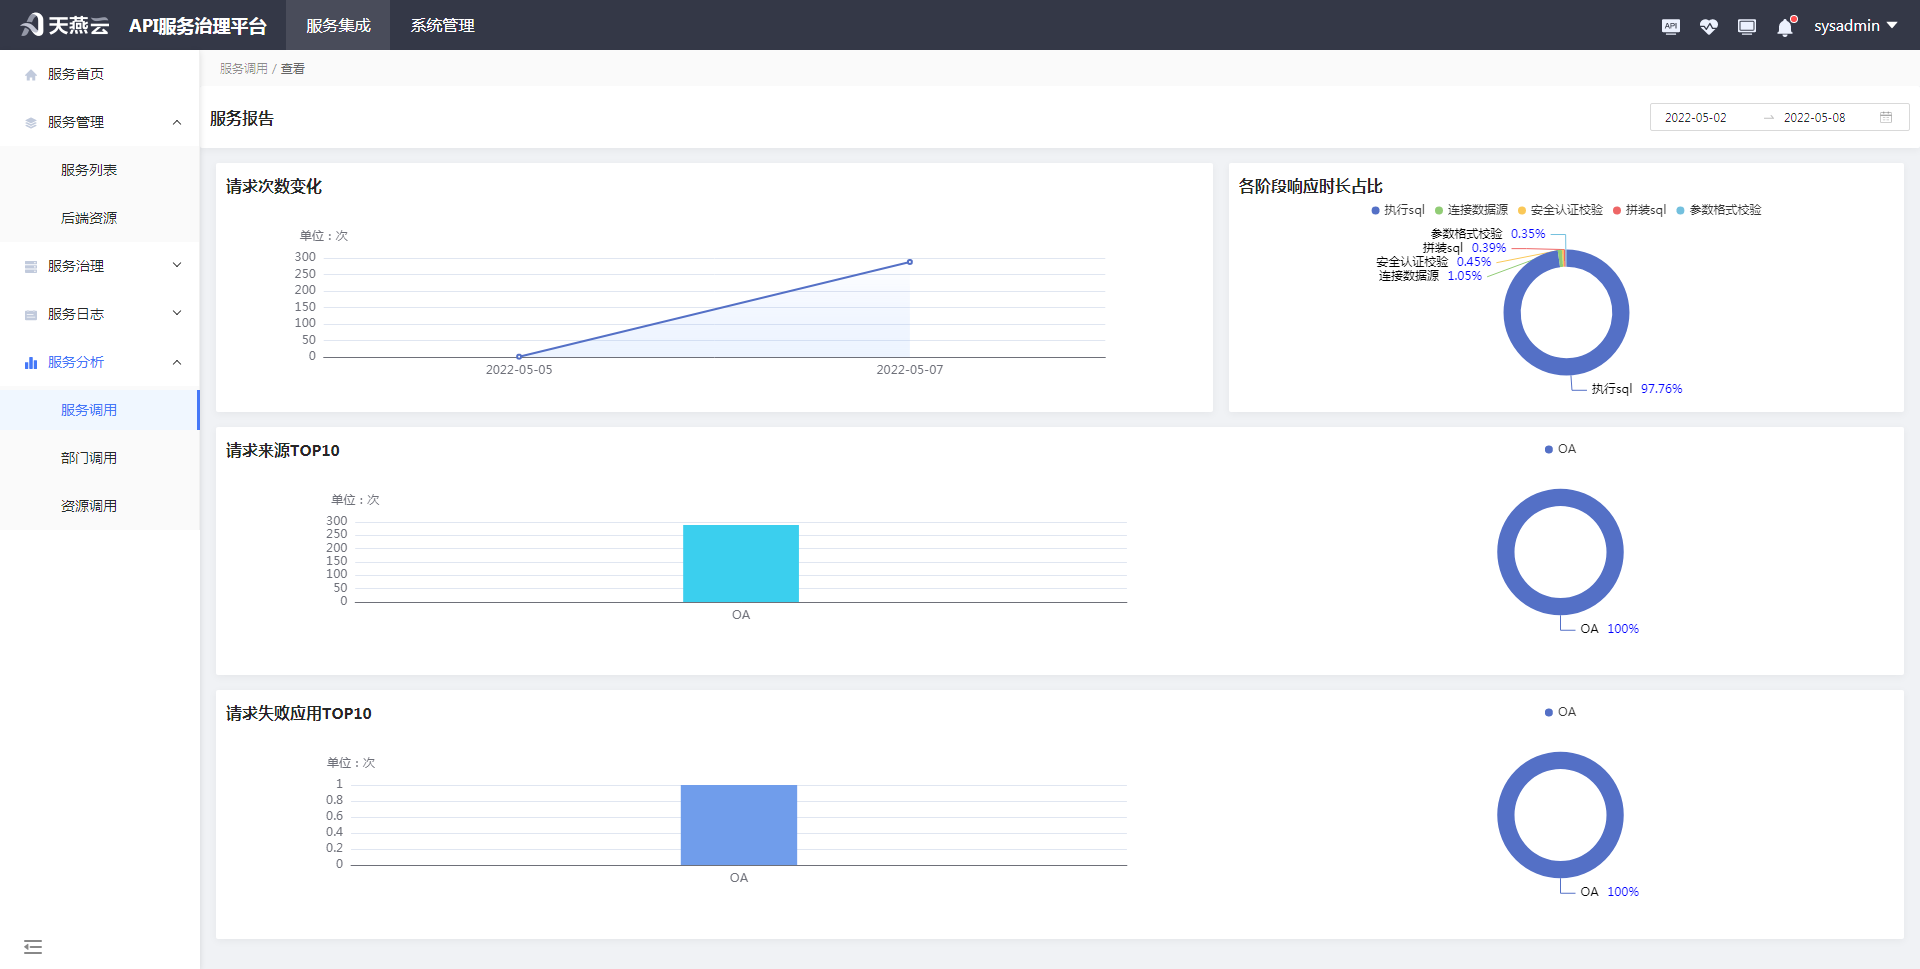This screenshot has height=969, width=1920.
Task: Toggle the 连接数据源 legend item
Action: pos(1471,210)
